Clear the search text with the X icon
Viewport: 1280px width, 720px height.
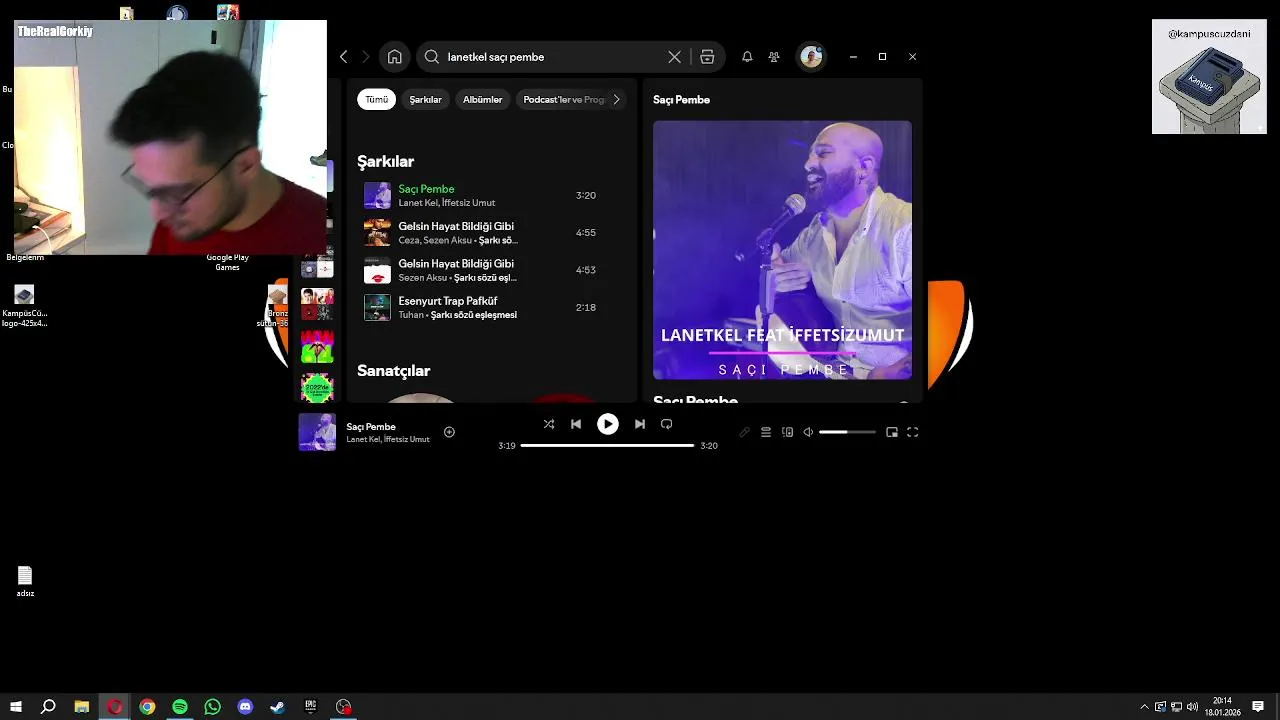point(674,57)
